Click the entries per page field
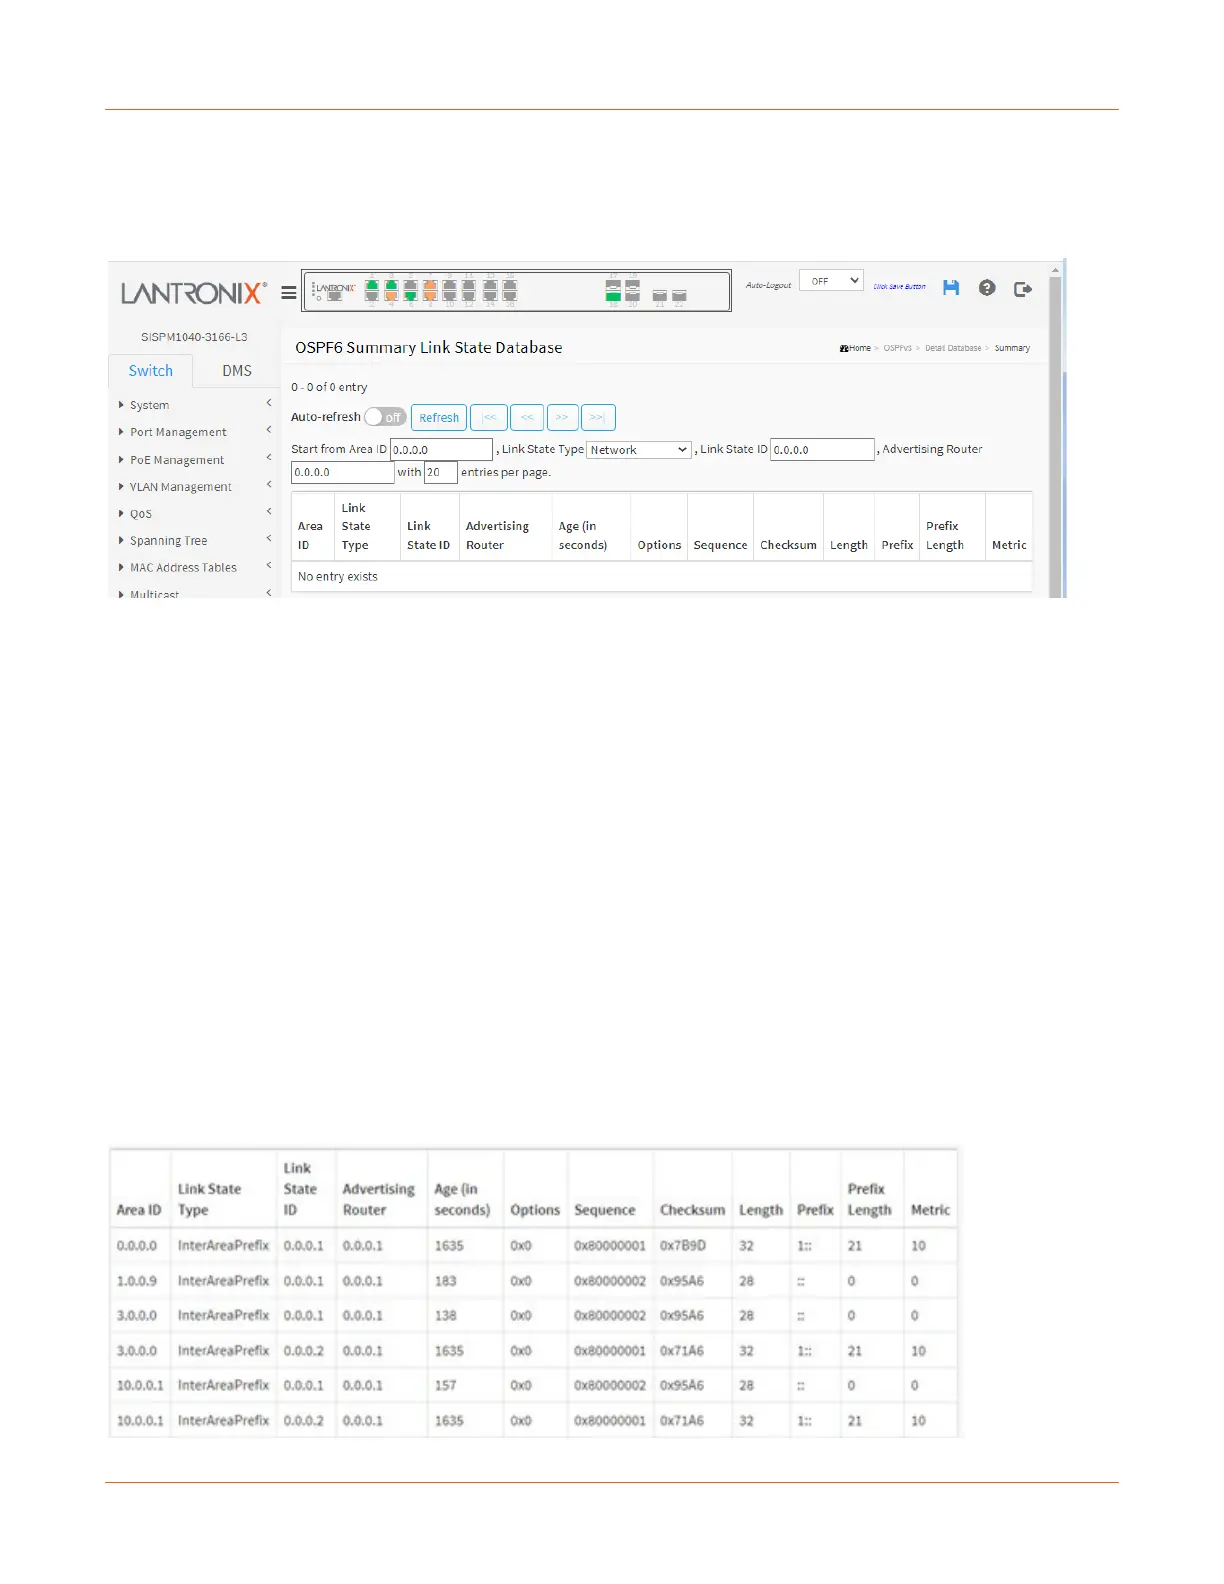The width and height of the screenshot is (1224, 1584). (440, 472)
